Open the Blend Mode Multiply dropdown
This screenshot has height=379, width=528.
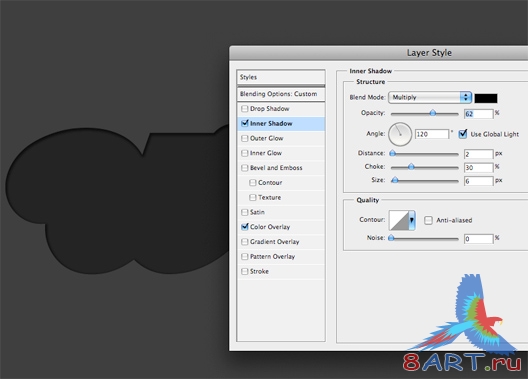click(x=430, y=97)
